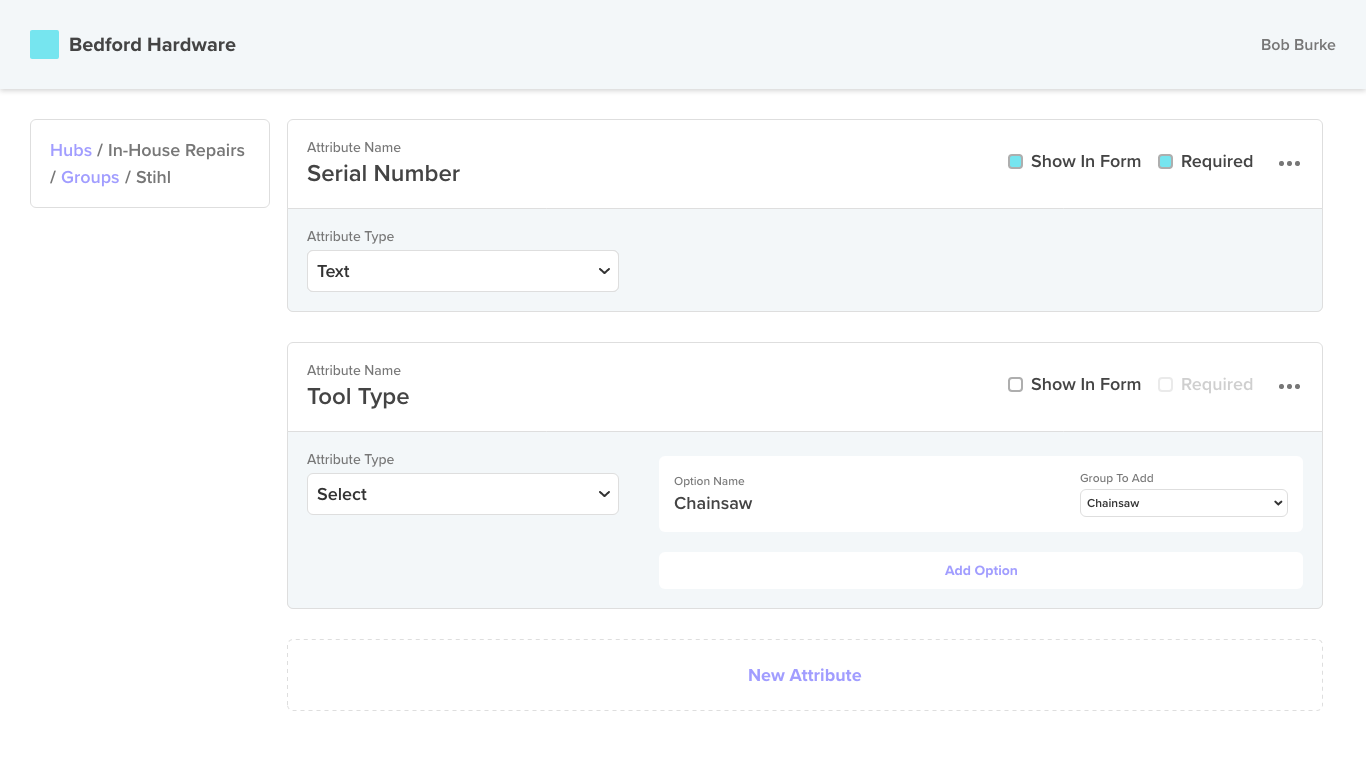Viewport: 1366px width, 768px height.
Task: Open the Tool Type more options menu
Action: (1289, 386)
